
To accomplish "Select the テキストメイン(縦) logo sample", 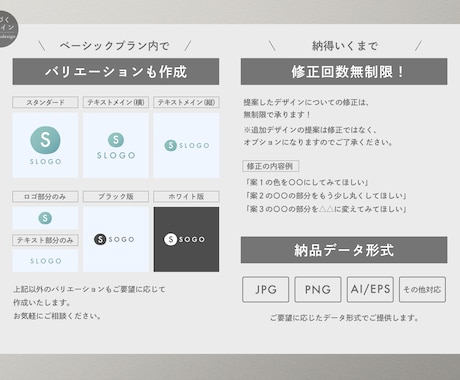I will pyautogui.click(x=186, y=145).
